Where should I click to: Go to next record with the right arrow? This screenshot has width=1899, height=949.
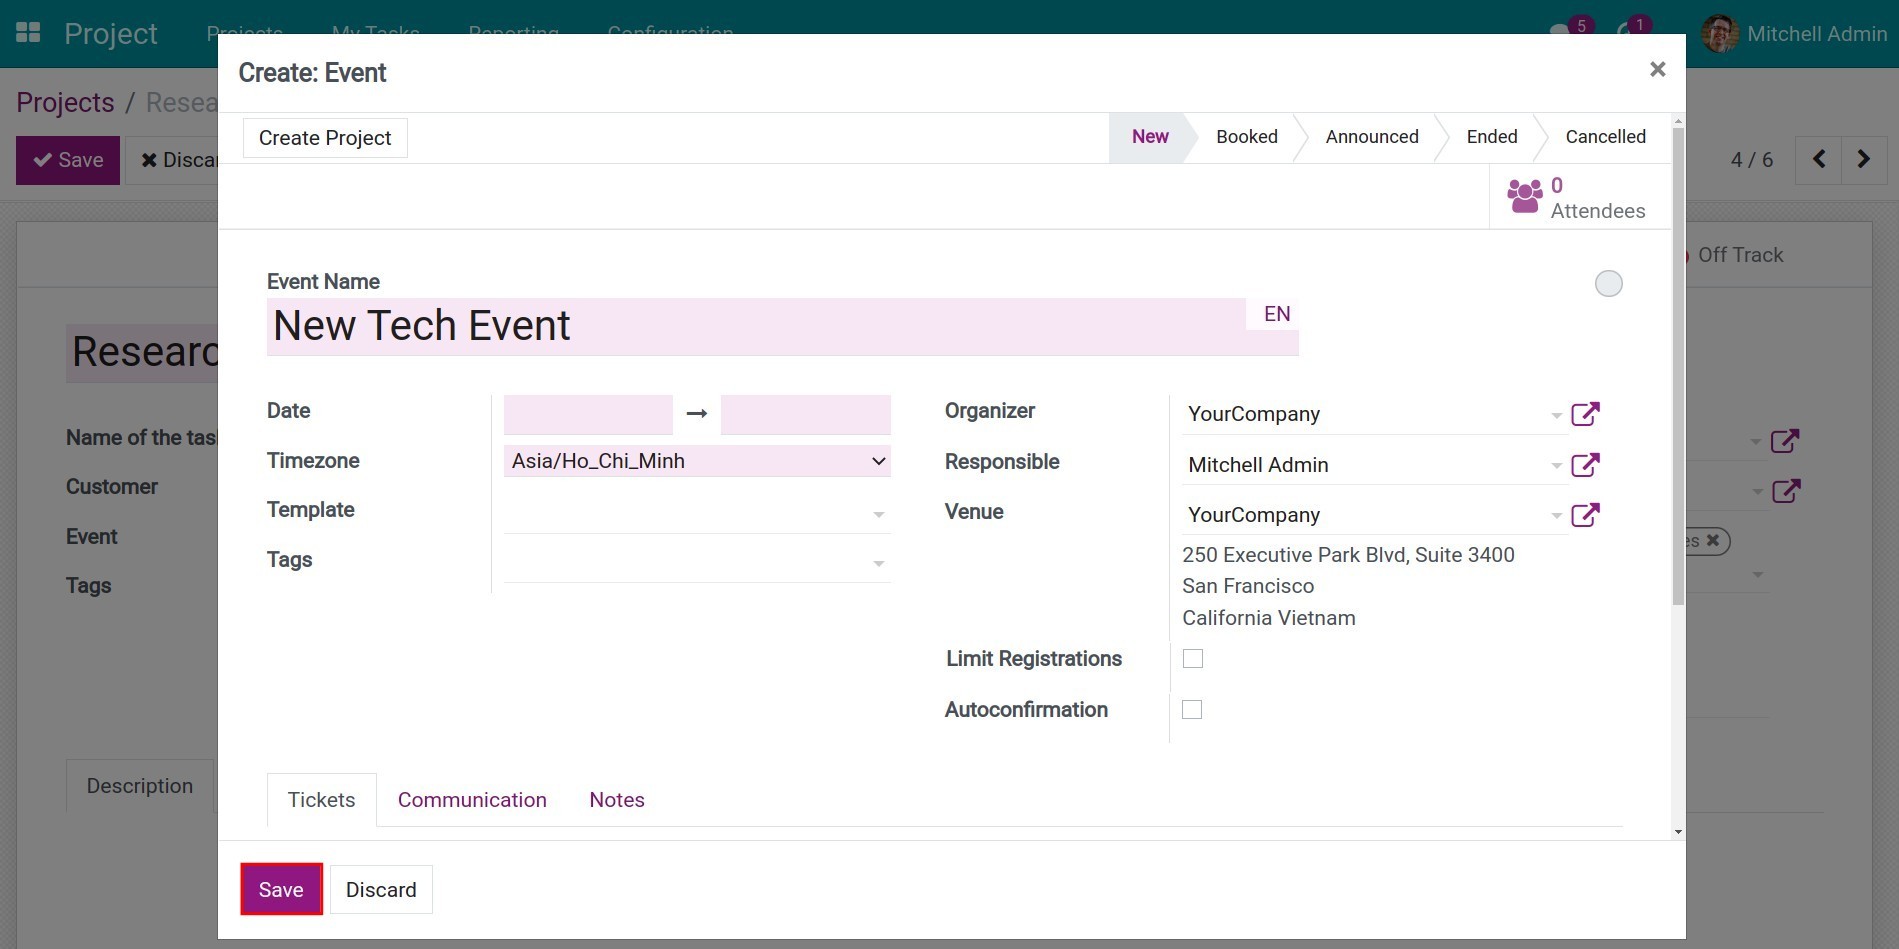pos(1864,159)
